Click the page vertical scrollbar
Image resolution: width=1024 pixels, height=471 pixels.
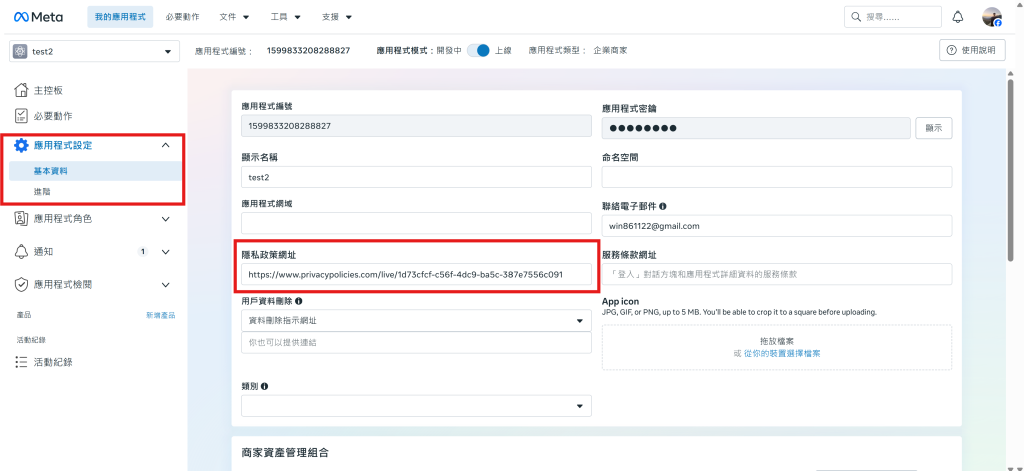pos(1012,170)
